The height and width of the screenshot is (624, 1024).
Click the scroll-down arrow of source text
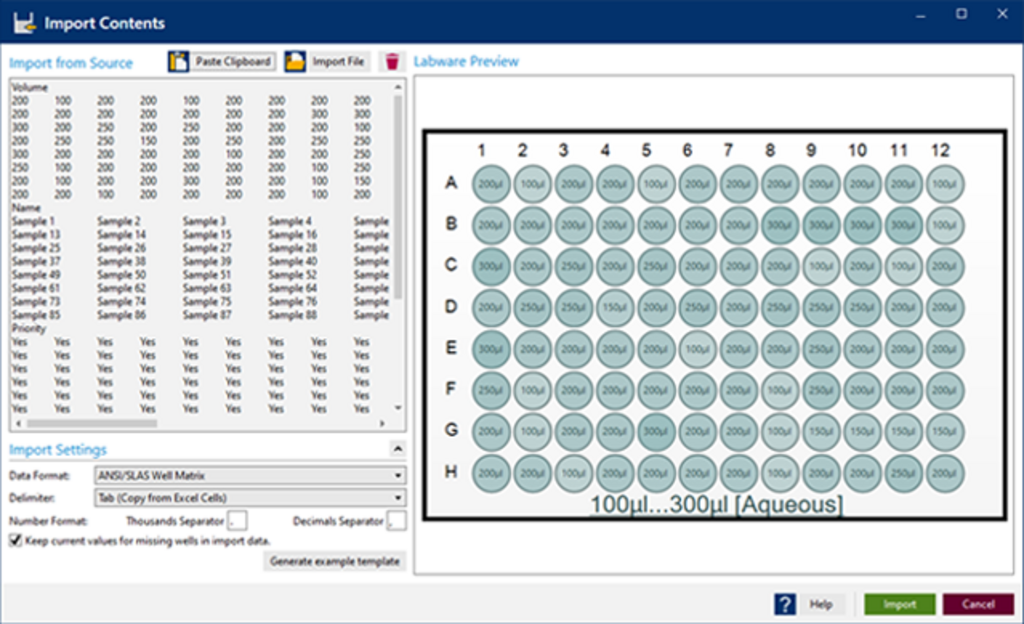(x=398, y=408)
